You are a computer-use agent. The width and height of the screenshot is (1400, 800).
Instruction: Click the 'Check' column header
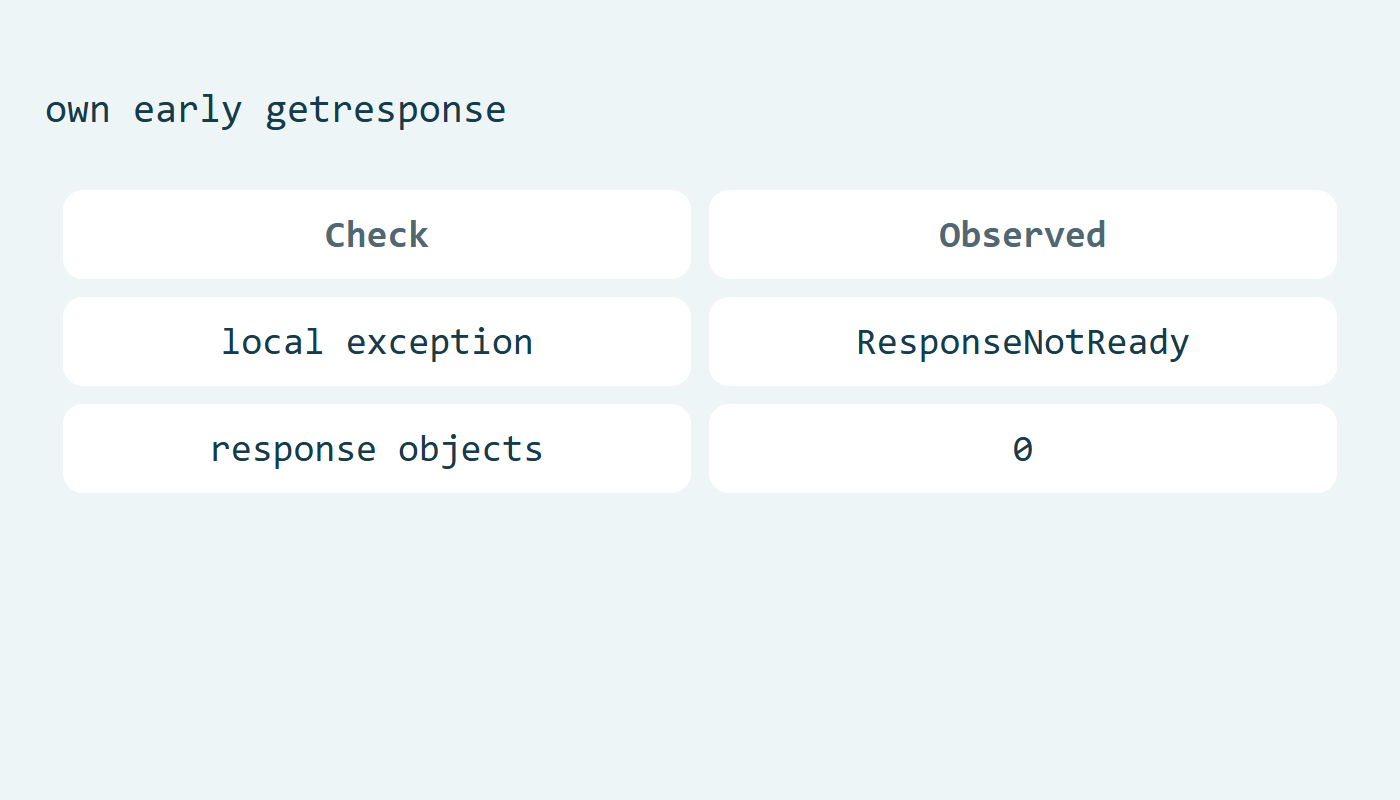tap(377, 234)
